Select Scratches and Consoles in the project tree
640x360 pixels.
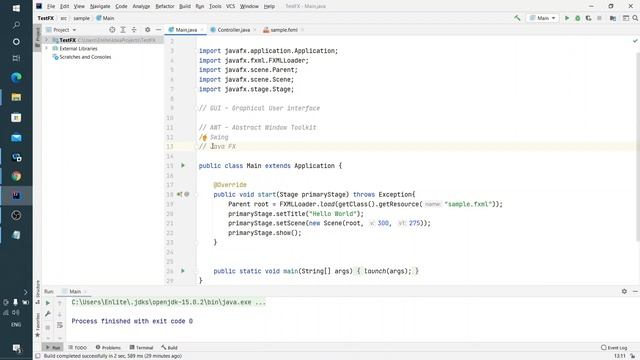coord(85,57)
